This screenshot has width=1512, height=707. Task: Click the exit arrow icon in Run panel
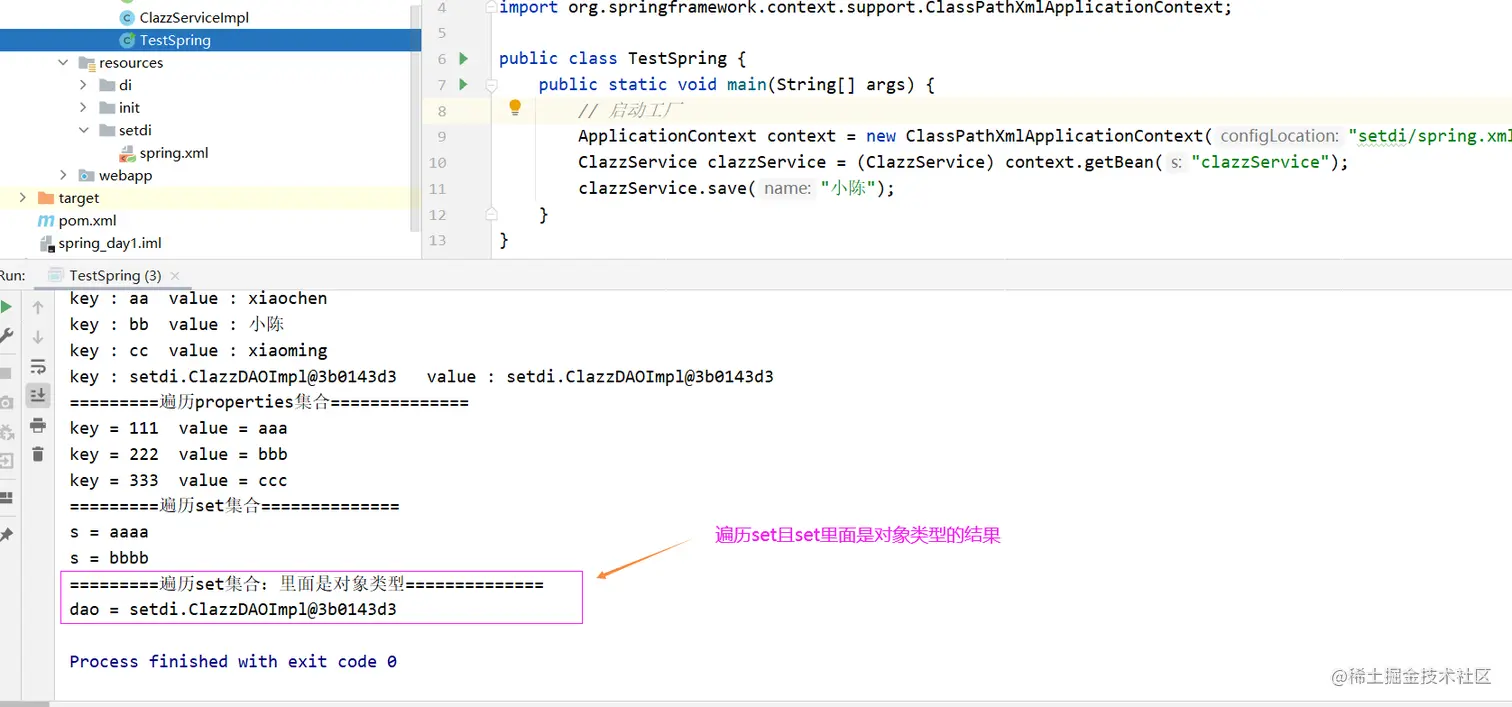(x=6, y=461)
